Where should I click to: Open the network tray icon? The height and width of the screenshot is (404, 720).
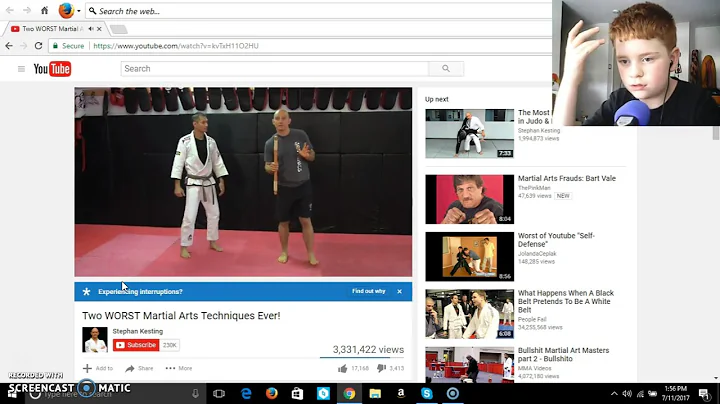pyautogui.click(x=640, y=393)
